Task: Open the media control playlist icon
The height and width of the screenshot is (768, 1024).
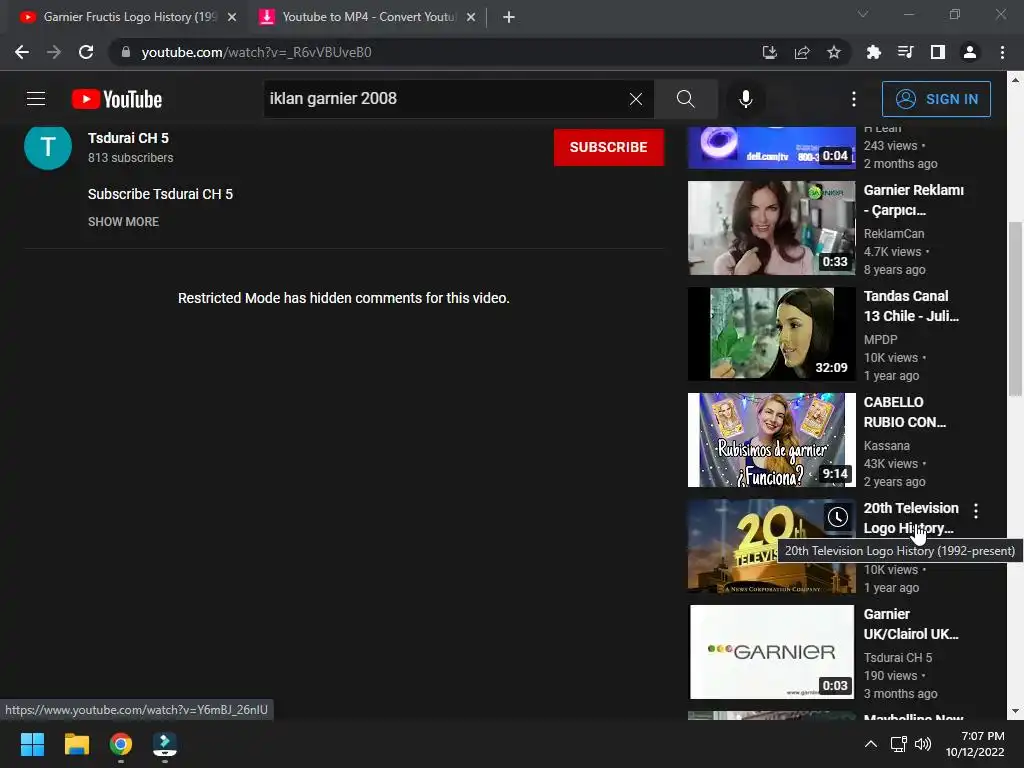Action: [x=906, y=52]
